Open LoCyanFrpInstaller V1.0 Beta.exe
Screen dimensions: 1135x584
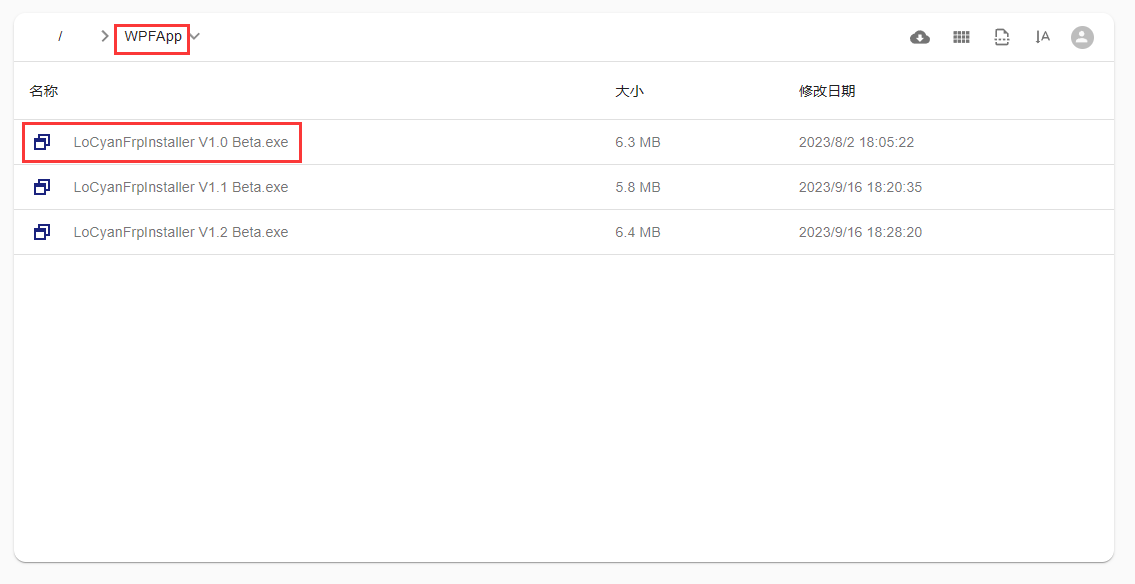(x=181, y=142)
